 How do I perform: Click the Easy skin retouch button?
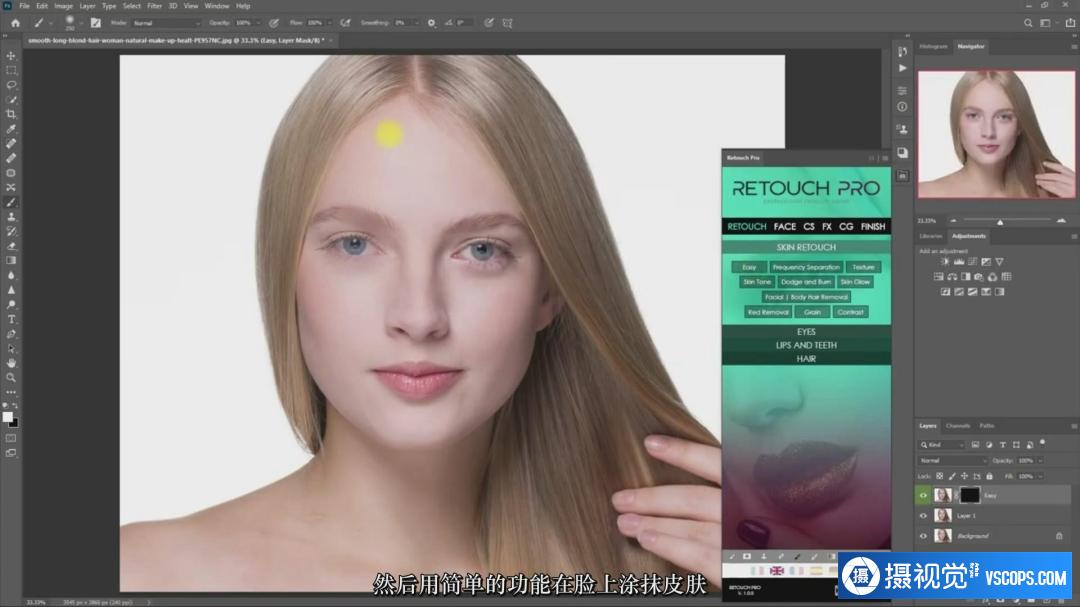point(749,267)
